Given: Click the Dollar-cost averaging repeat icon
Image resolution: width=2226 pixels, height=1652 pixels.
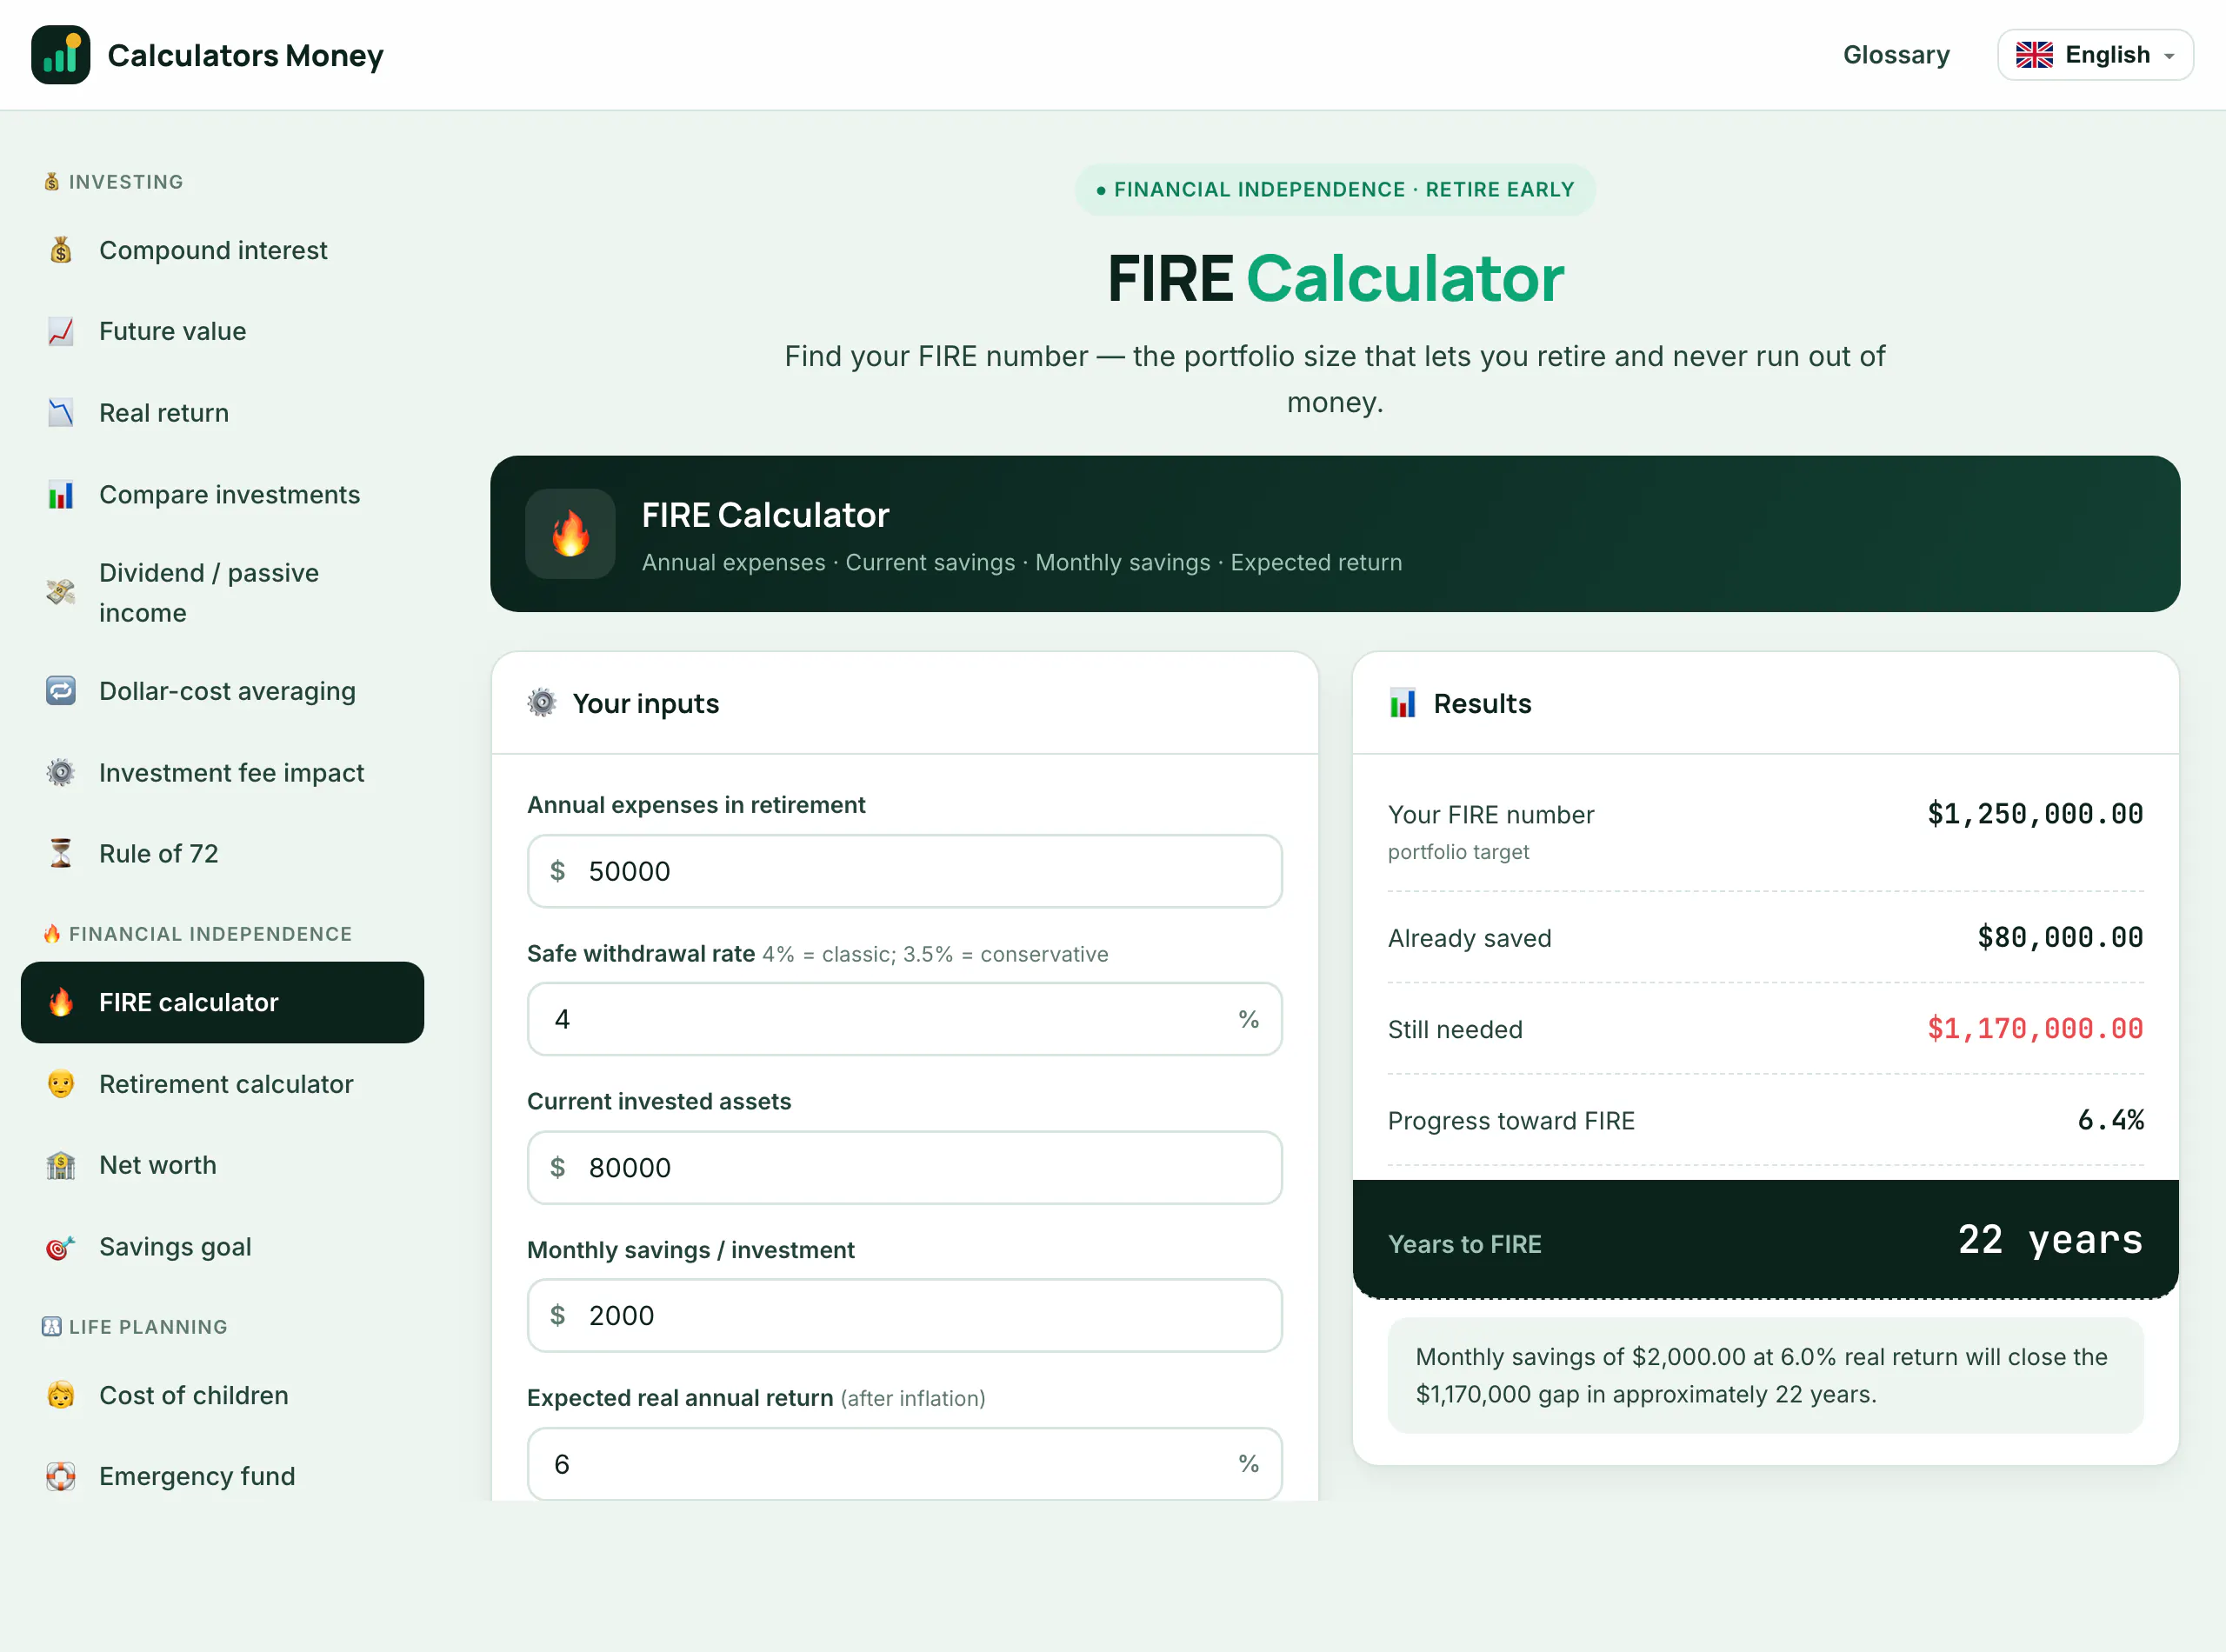Looking at the screenshot, I should tap(61, 691).
